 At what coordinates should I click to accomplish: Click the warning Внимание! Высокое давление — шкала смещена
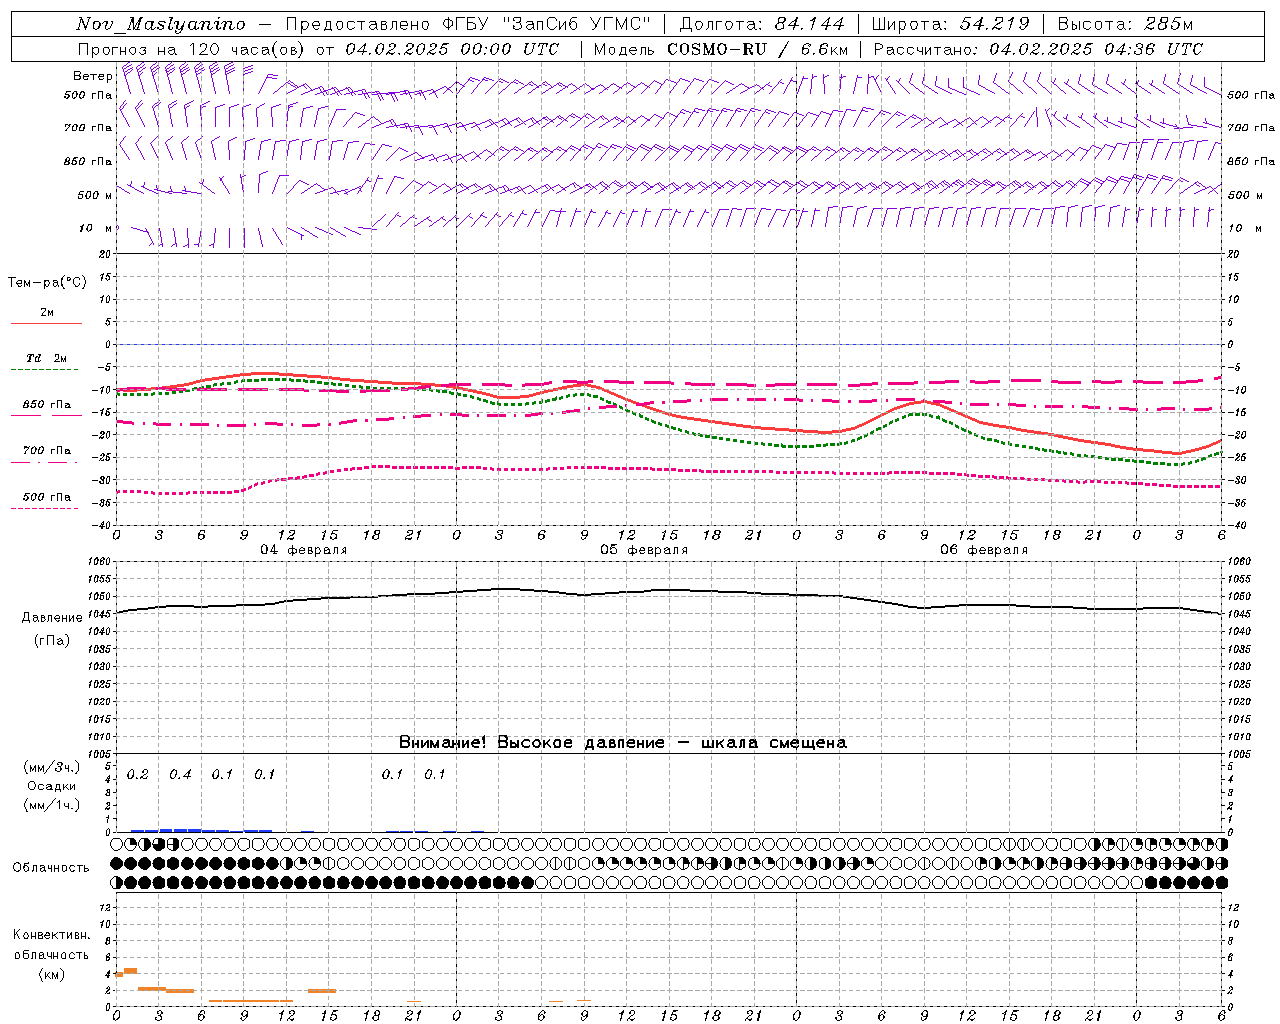[x=623, y=742]
